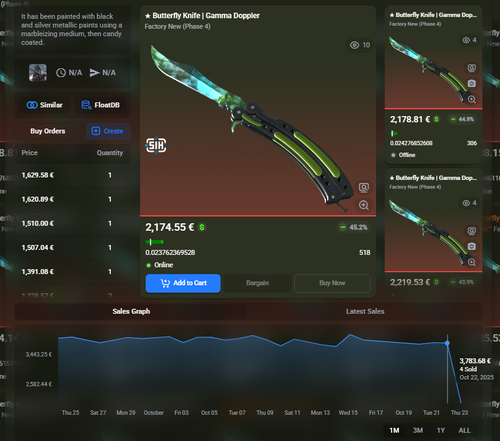This screenshot has width=500, height=441.
Task: Click pattern number 306
Action: pyautogui.click(x=472, y=143)
